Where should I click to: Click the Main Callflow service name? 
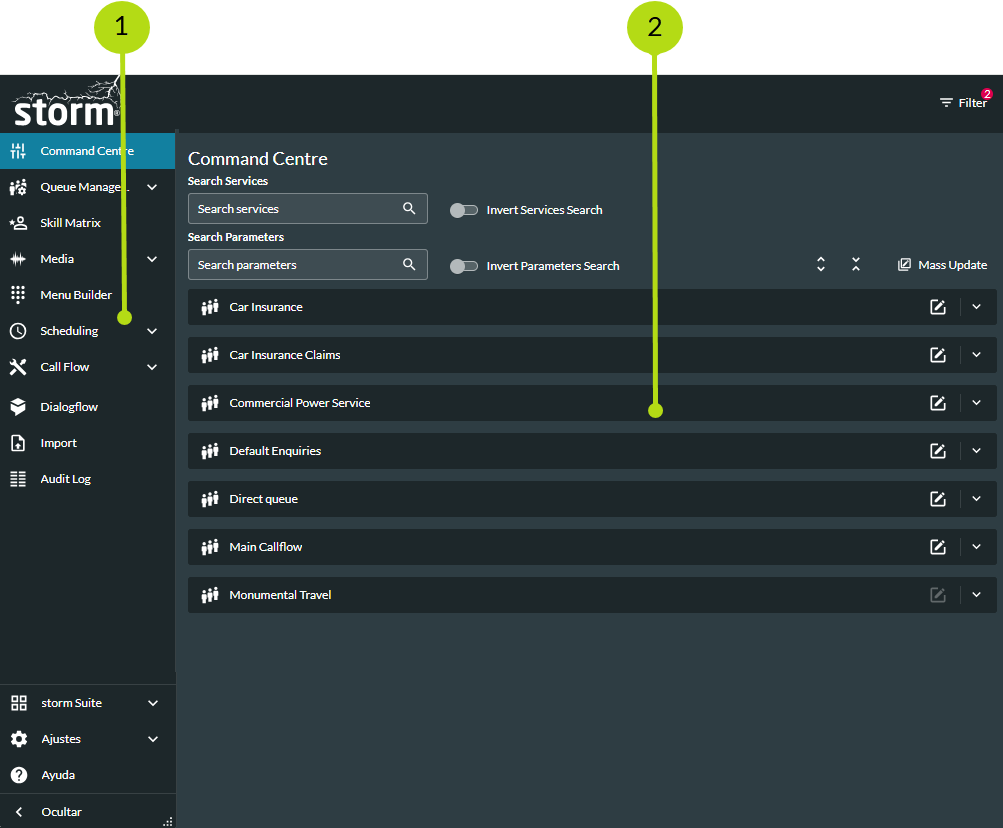(x=265, y=547)
